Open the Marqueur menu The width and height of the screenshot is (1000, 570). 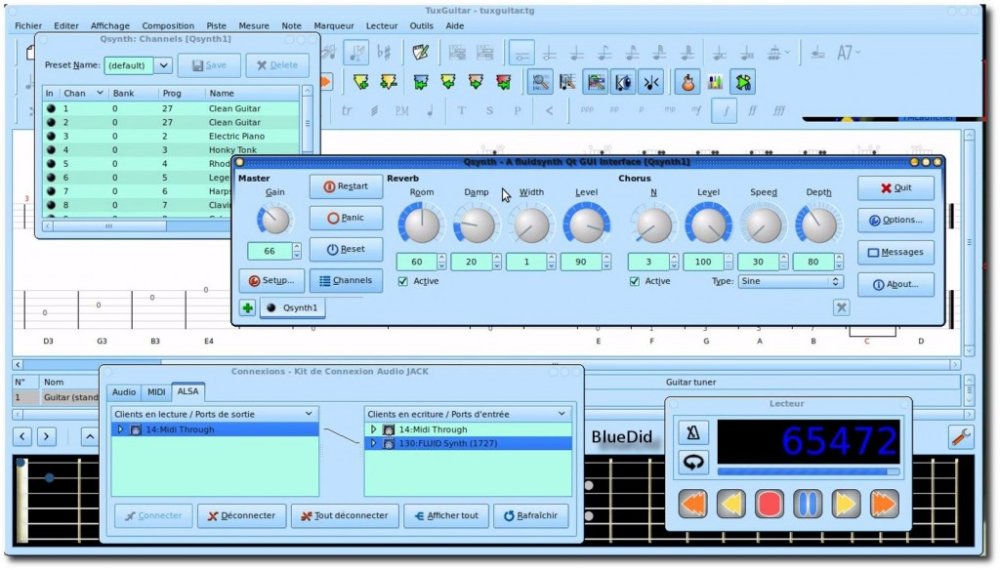[x=334, y=26]
